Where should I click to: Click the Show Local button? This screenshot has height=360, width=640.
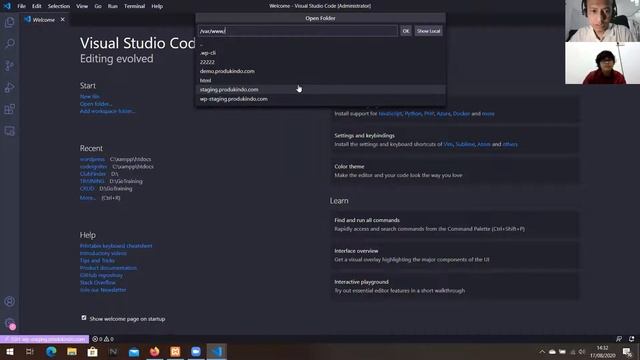click(429, 31)
